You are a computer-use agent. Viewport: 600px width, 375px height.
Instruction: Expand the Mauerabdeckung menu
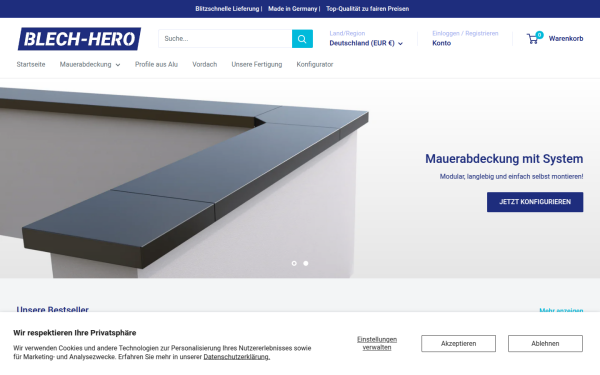[x=90, y=64]
